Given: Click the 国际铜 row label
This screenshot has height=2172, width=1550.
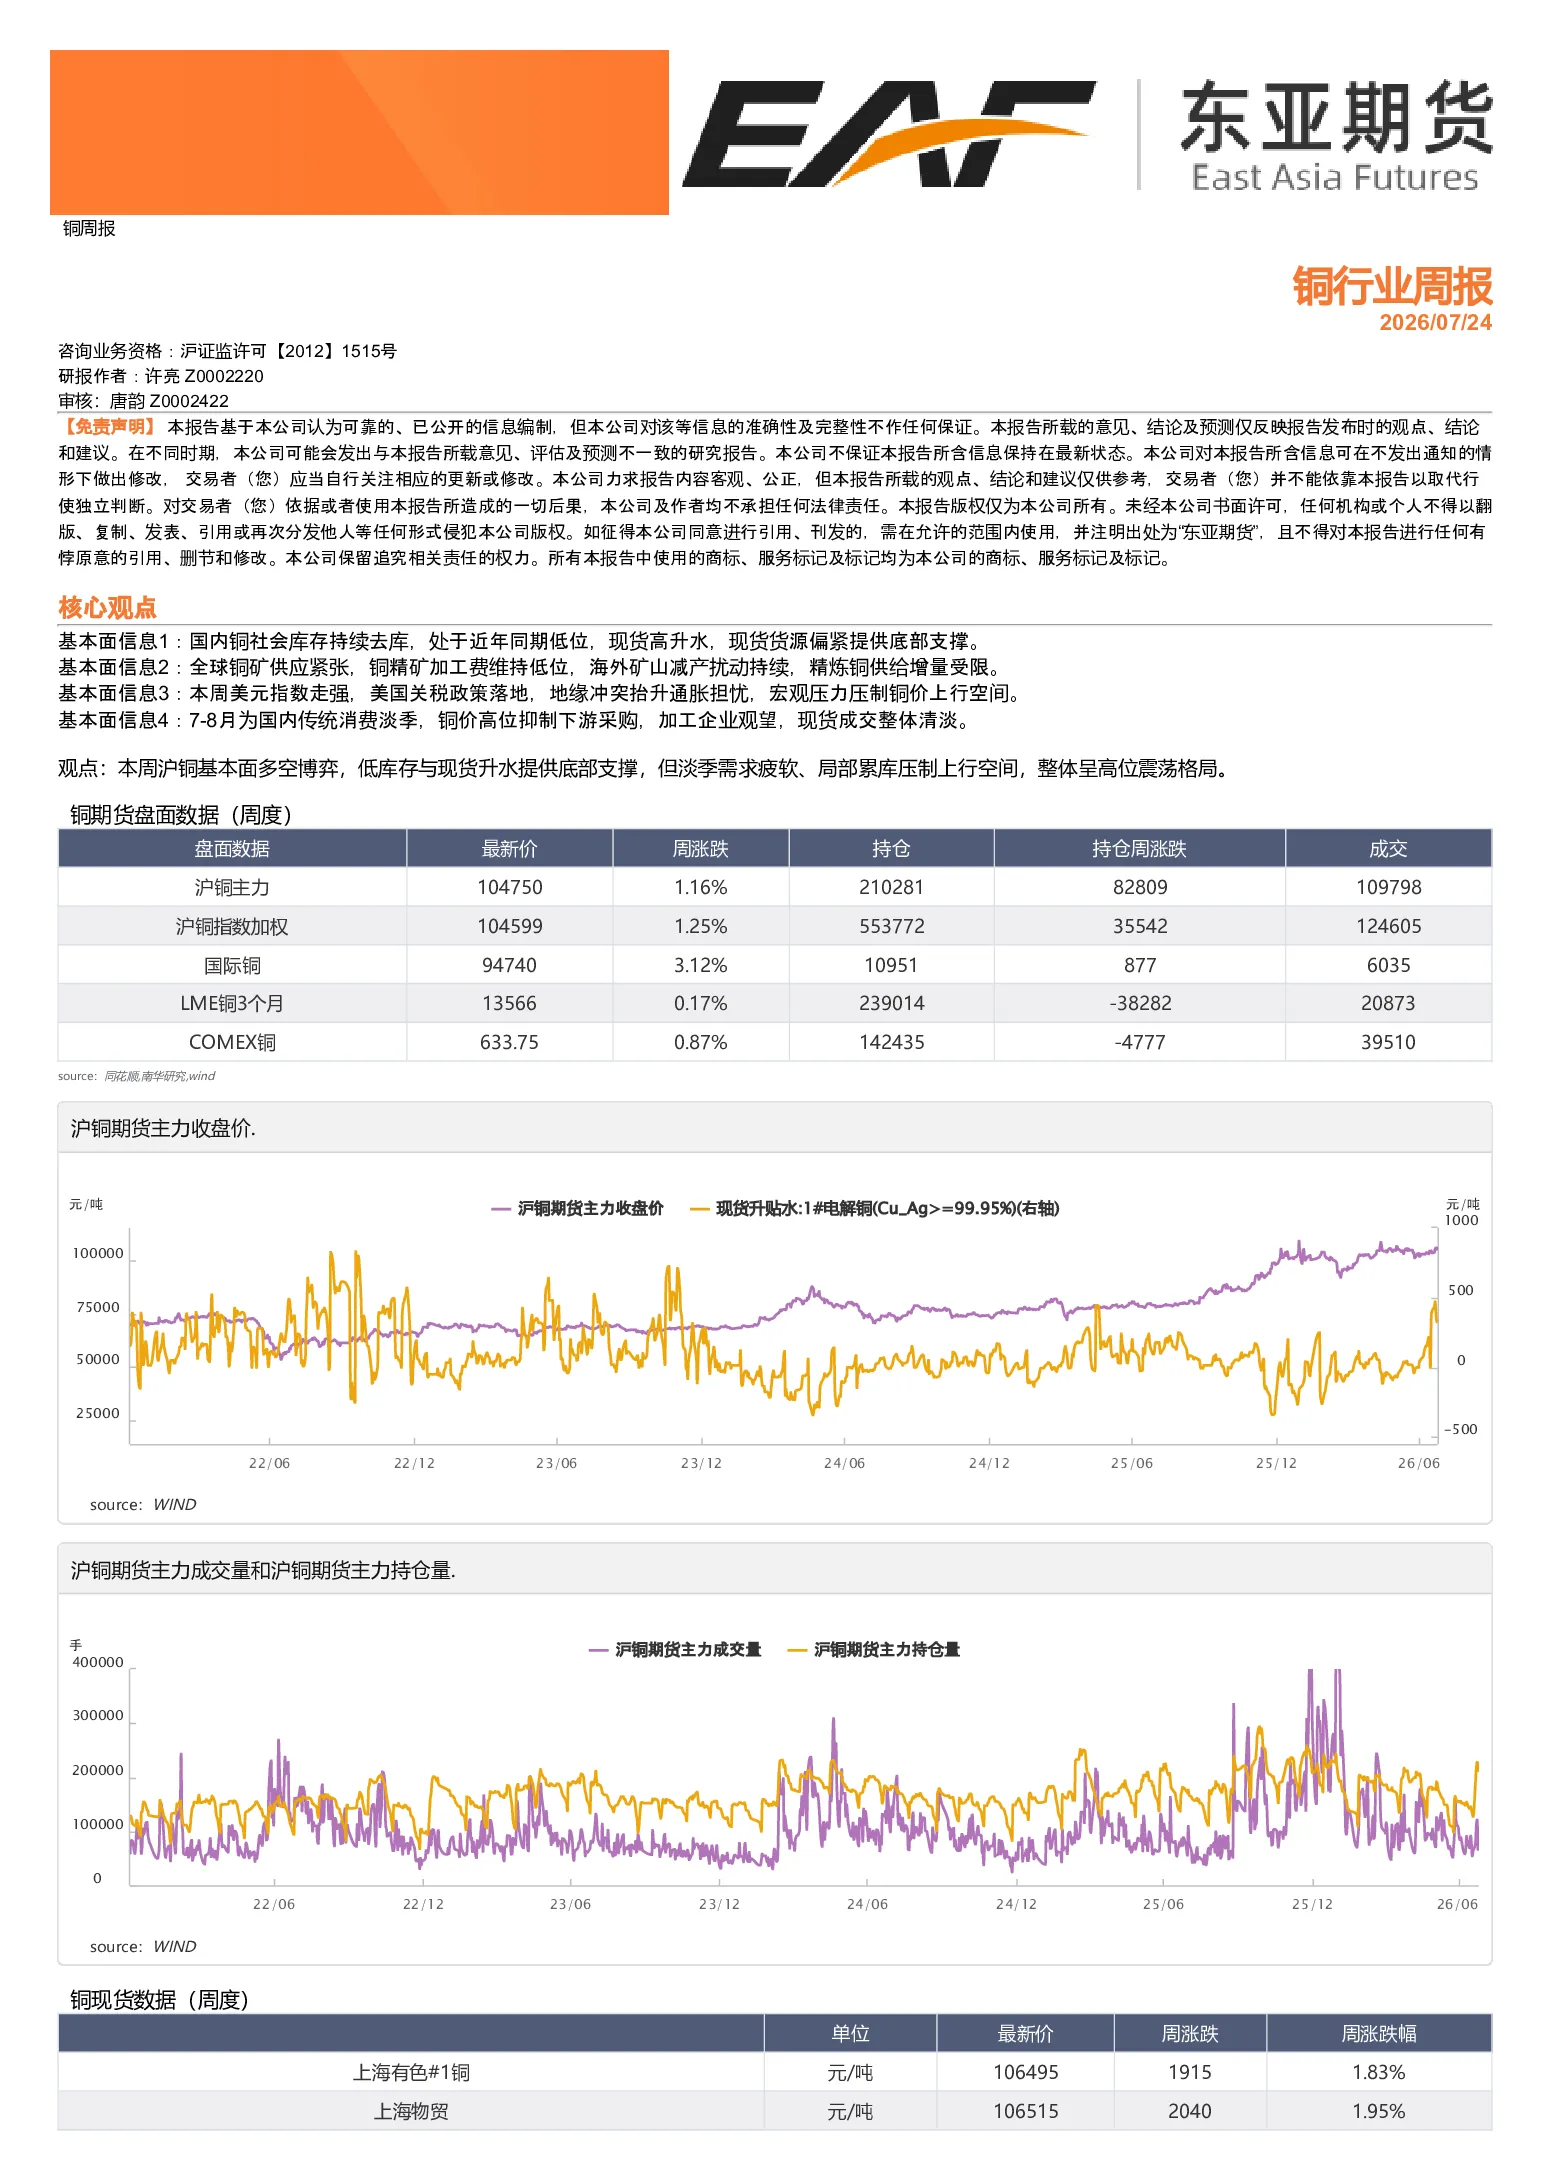Looking at the screenshot, I should coord(232,965).
